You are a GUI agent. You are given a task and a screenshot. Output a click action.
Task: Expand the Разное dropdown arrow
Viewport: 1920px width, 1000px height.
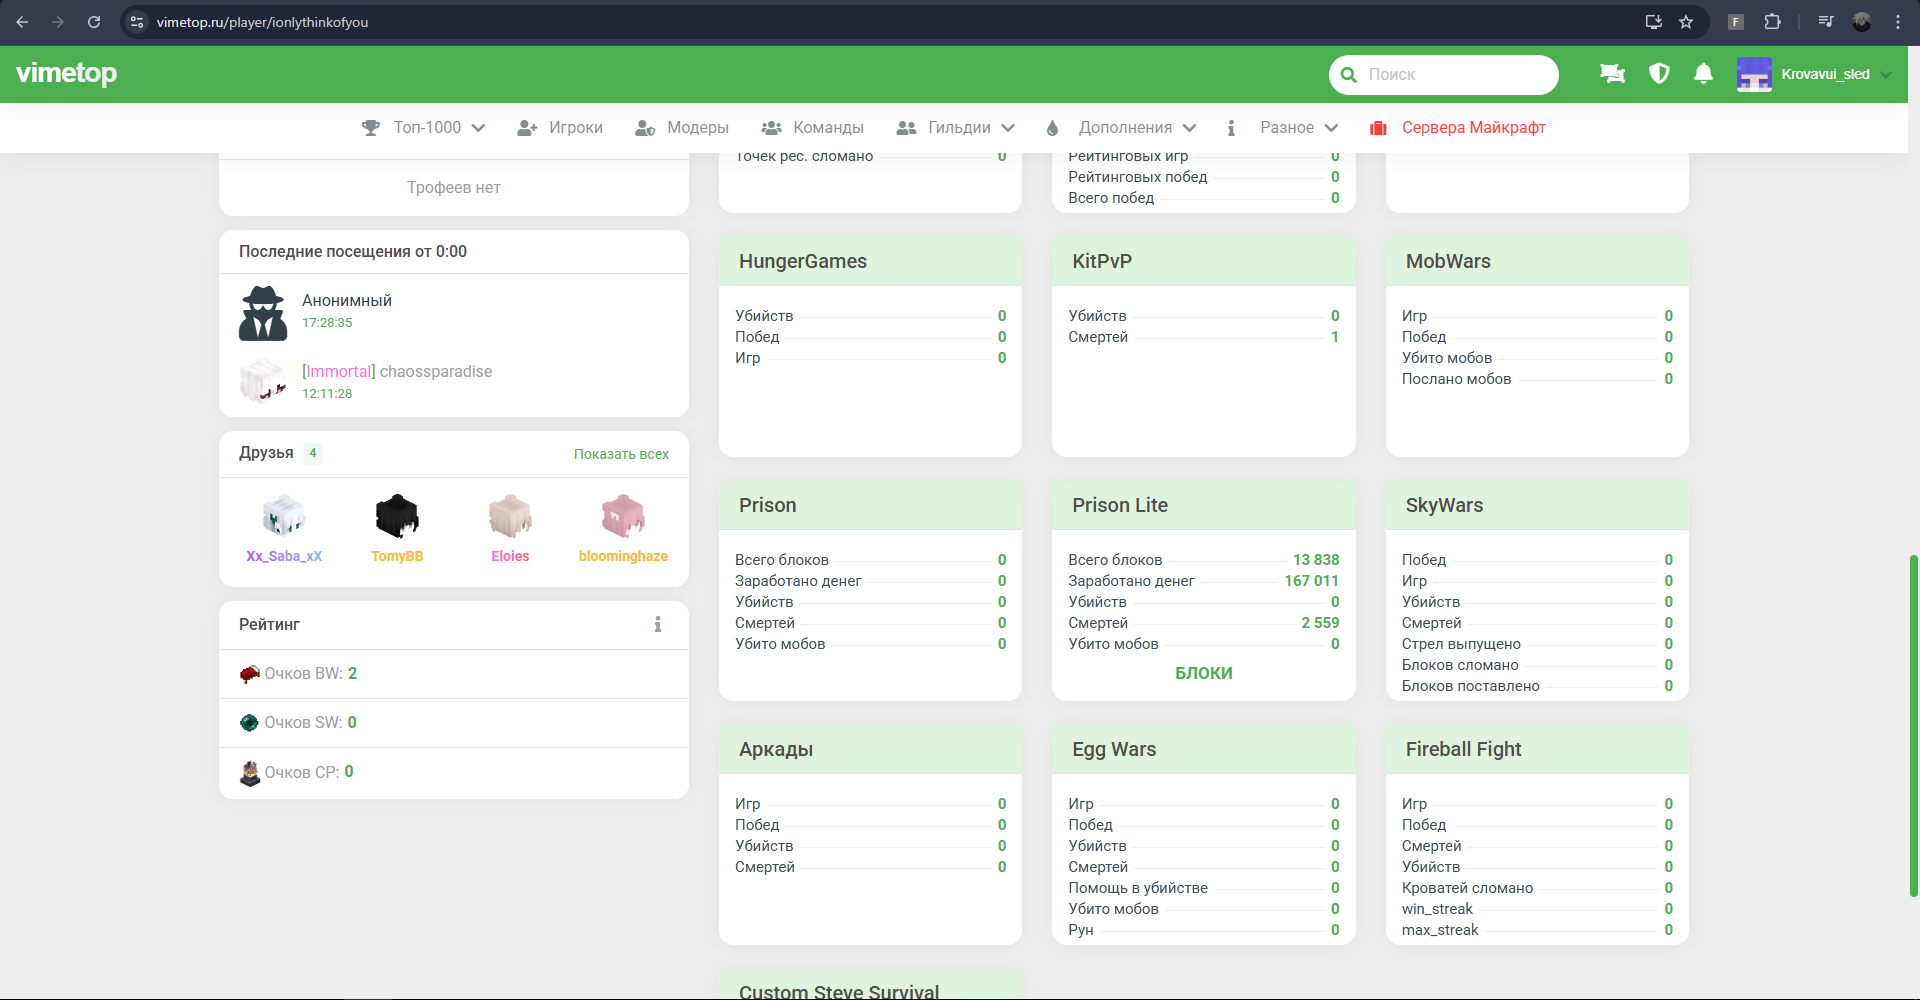[x=1331, y=128]
